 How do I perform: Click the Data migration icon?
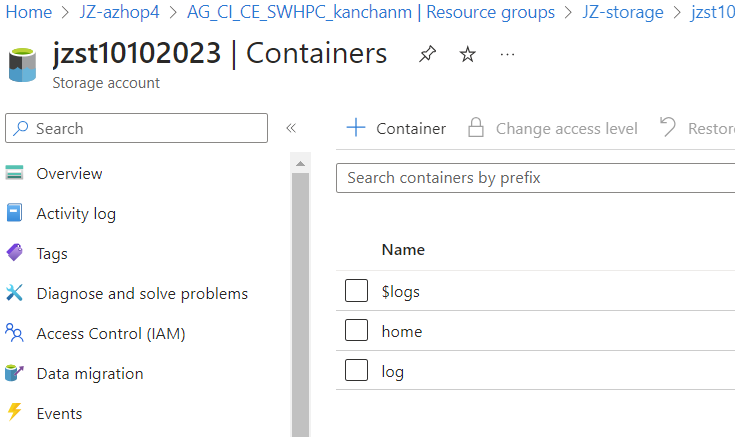(x=15, y=373)
